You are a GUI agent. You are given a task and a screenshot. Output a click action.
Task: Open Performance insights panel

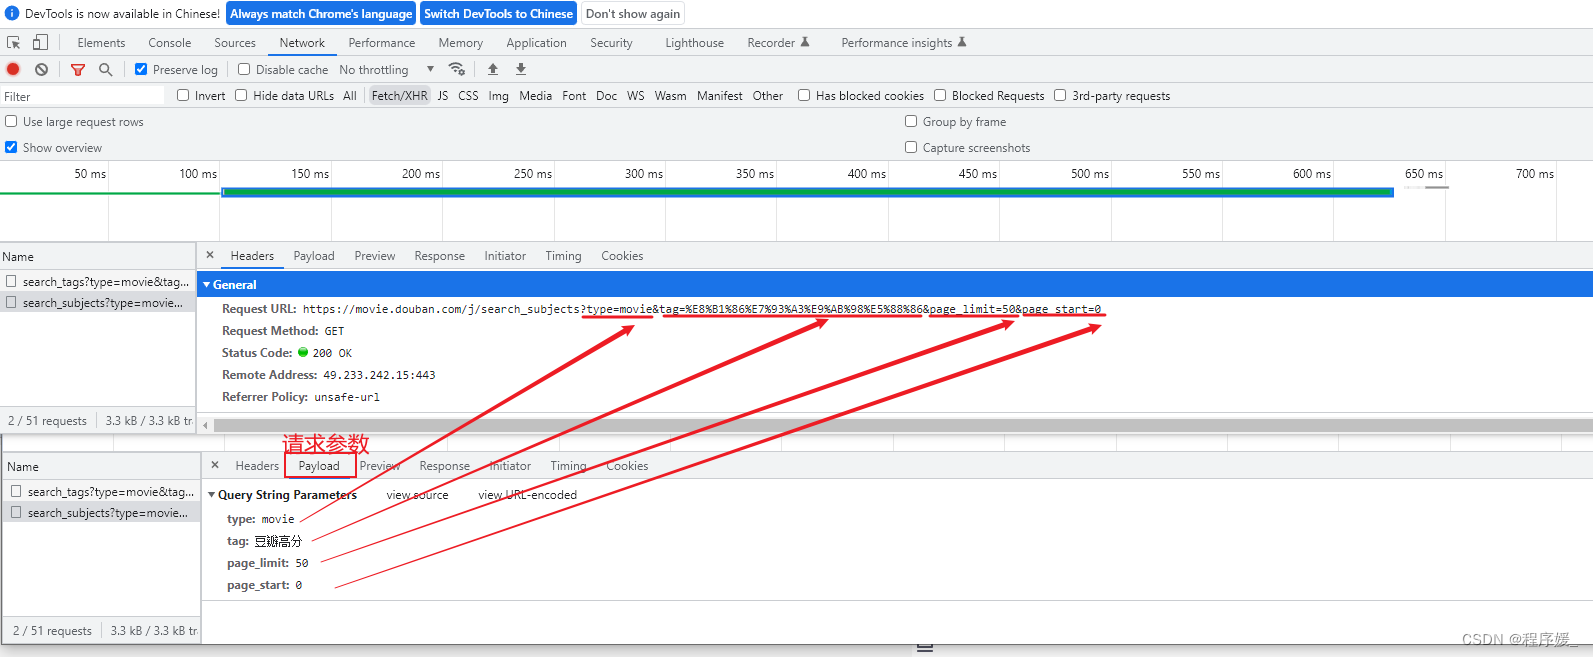(x=904, y=43)
